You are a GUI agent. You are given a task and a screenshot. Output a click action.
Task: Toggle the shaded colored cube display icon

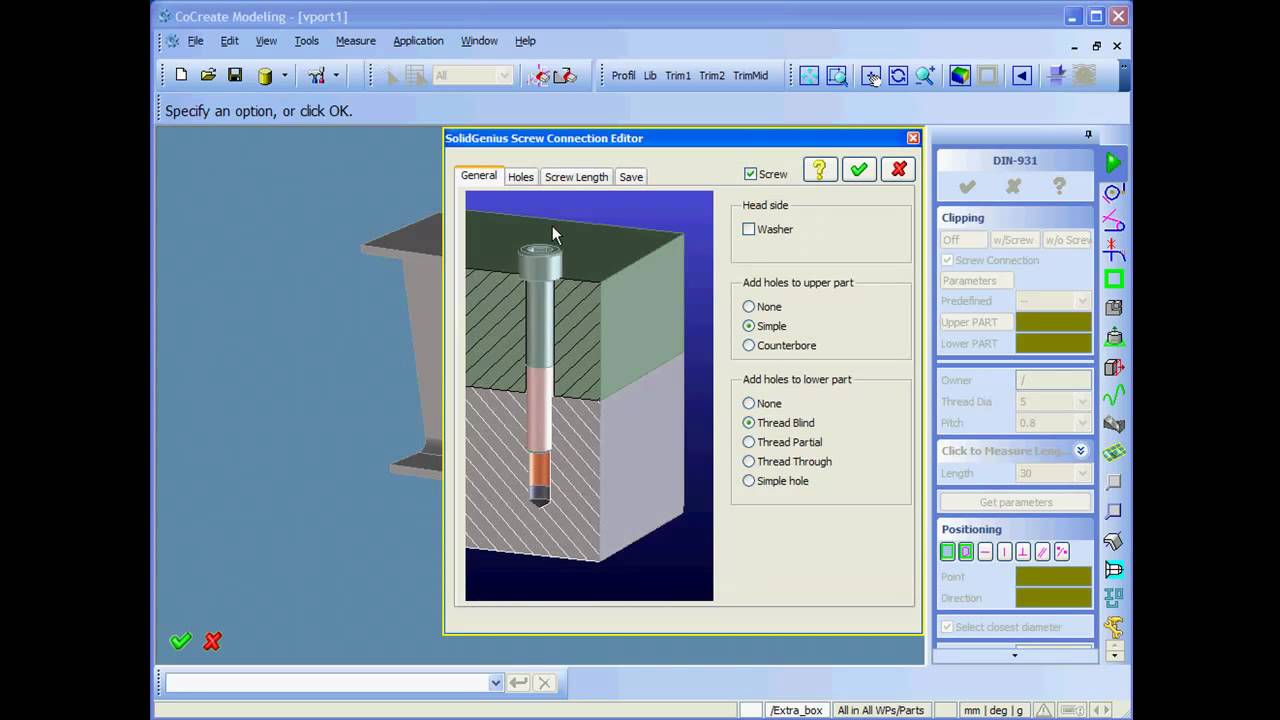(x=960, y=76)
